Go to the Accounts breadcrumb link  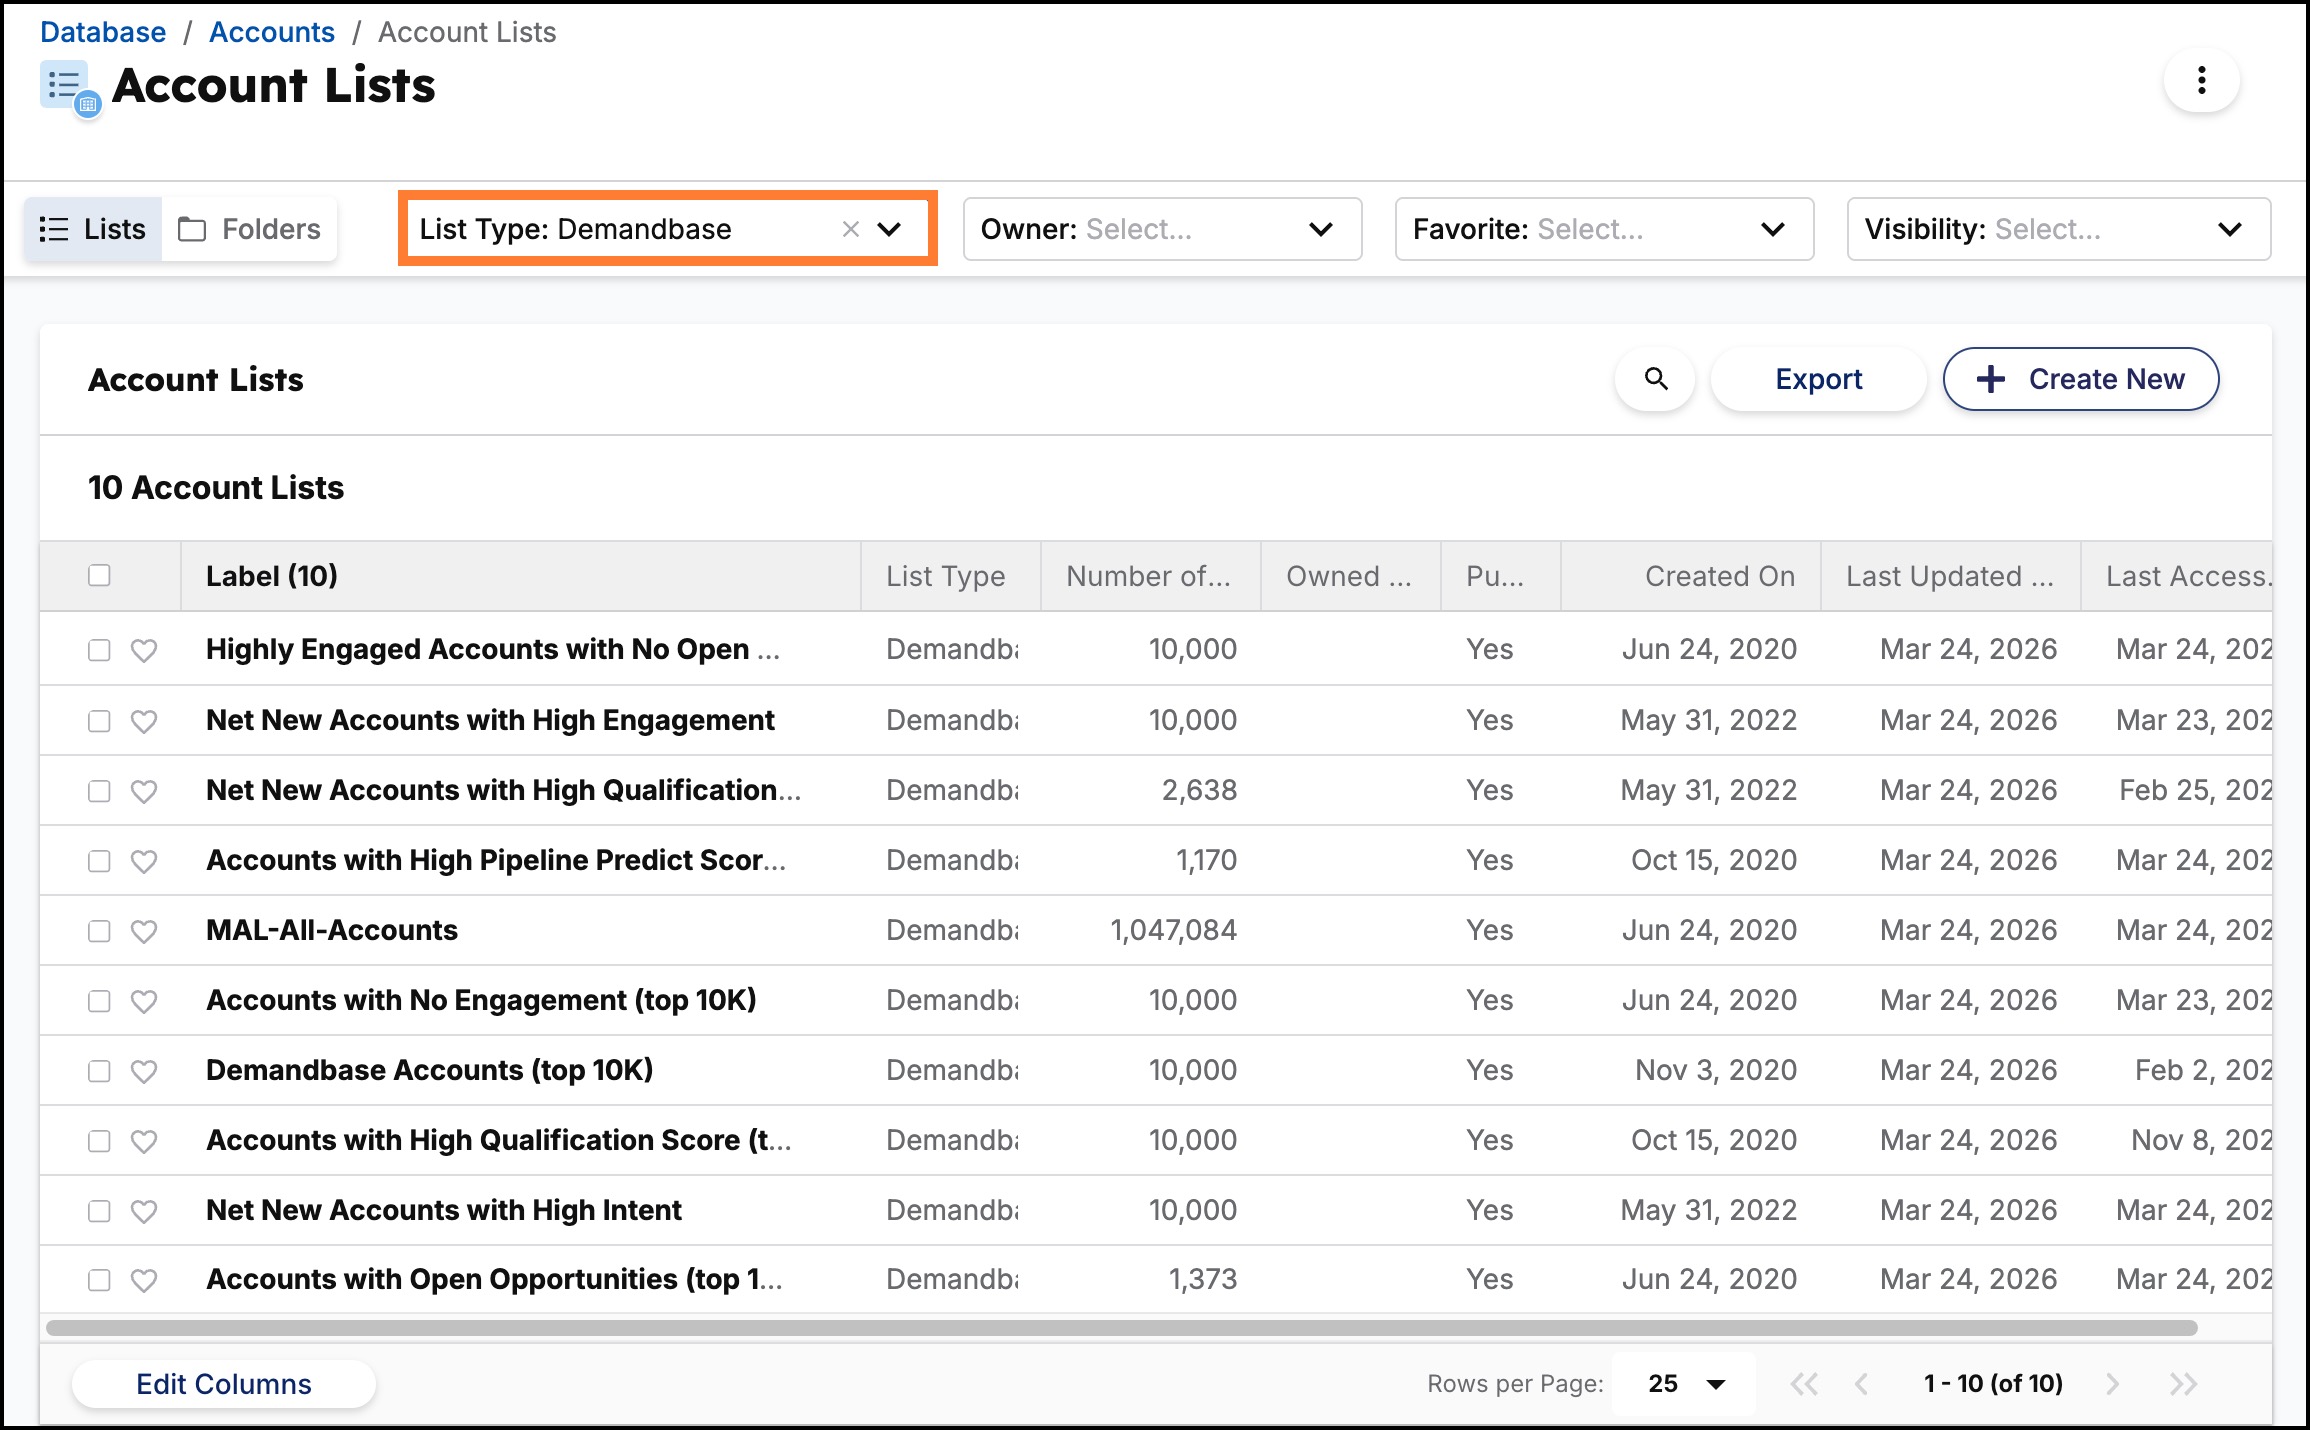(272, 32)
